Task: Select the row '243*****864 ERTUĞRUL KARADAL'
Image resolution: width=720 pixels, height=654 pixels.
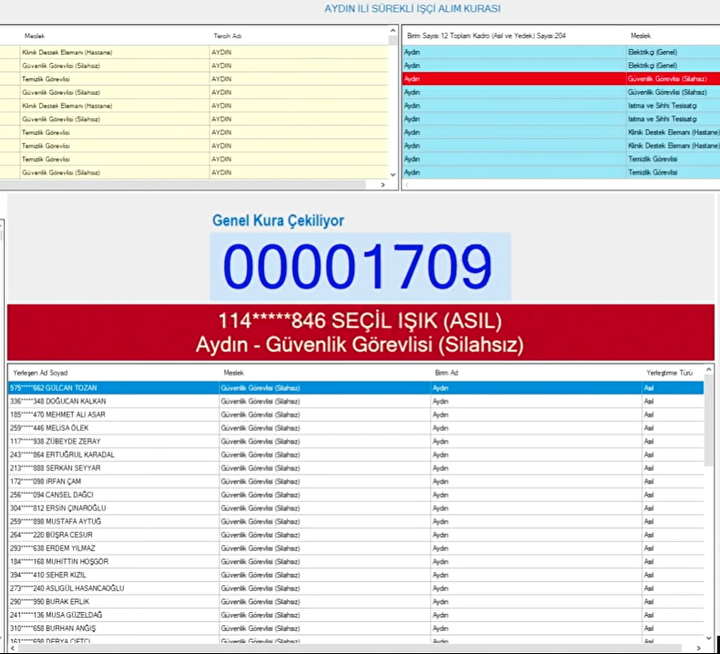Action: pyautogui.click(x=356, y=455)
